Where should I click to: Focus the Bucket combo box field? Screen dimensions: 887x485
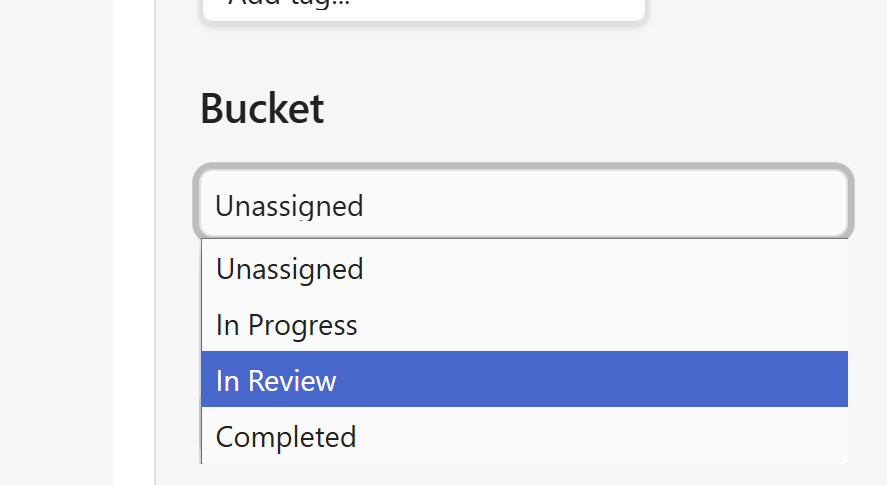point(525,205)
